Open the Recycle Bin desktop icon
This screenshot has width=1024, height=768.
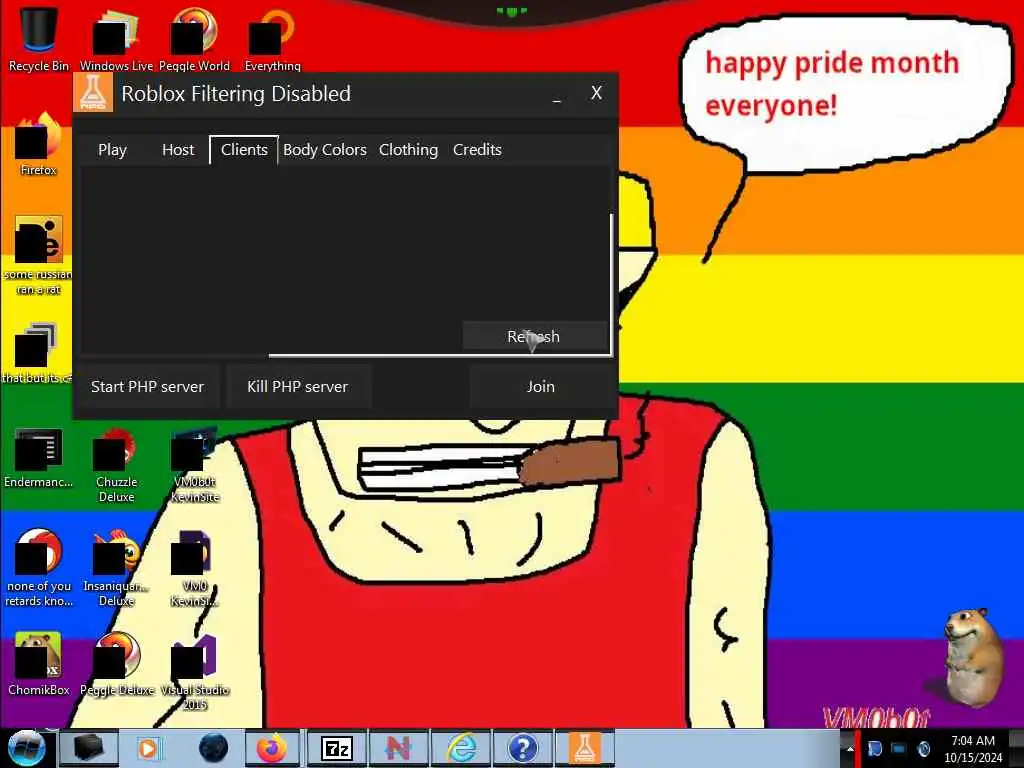click(x=39, y=38)
